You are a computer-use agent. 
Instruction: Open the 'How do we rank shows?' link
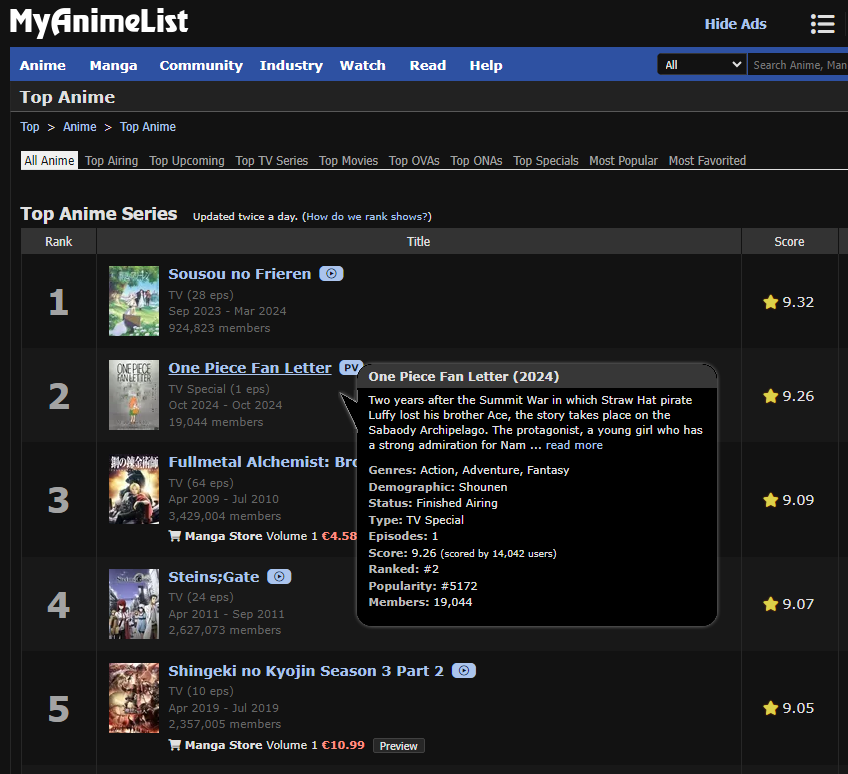367,217
